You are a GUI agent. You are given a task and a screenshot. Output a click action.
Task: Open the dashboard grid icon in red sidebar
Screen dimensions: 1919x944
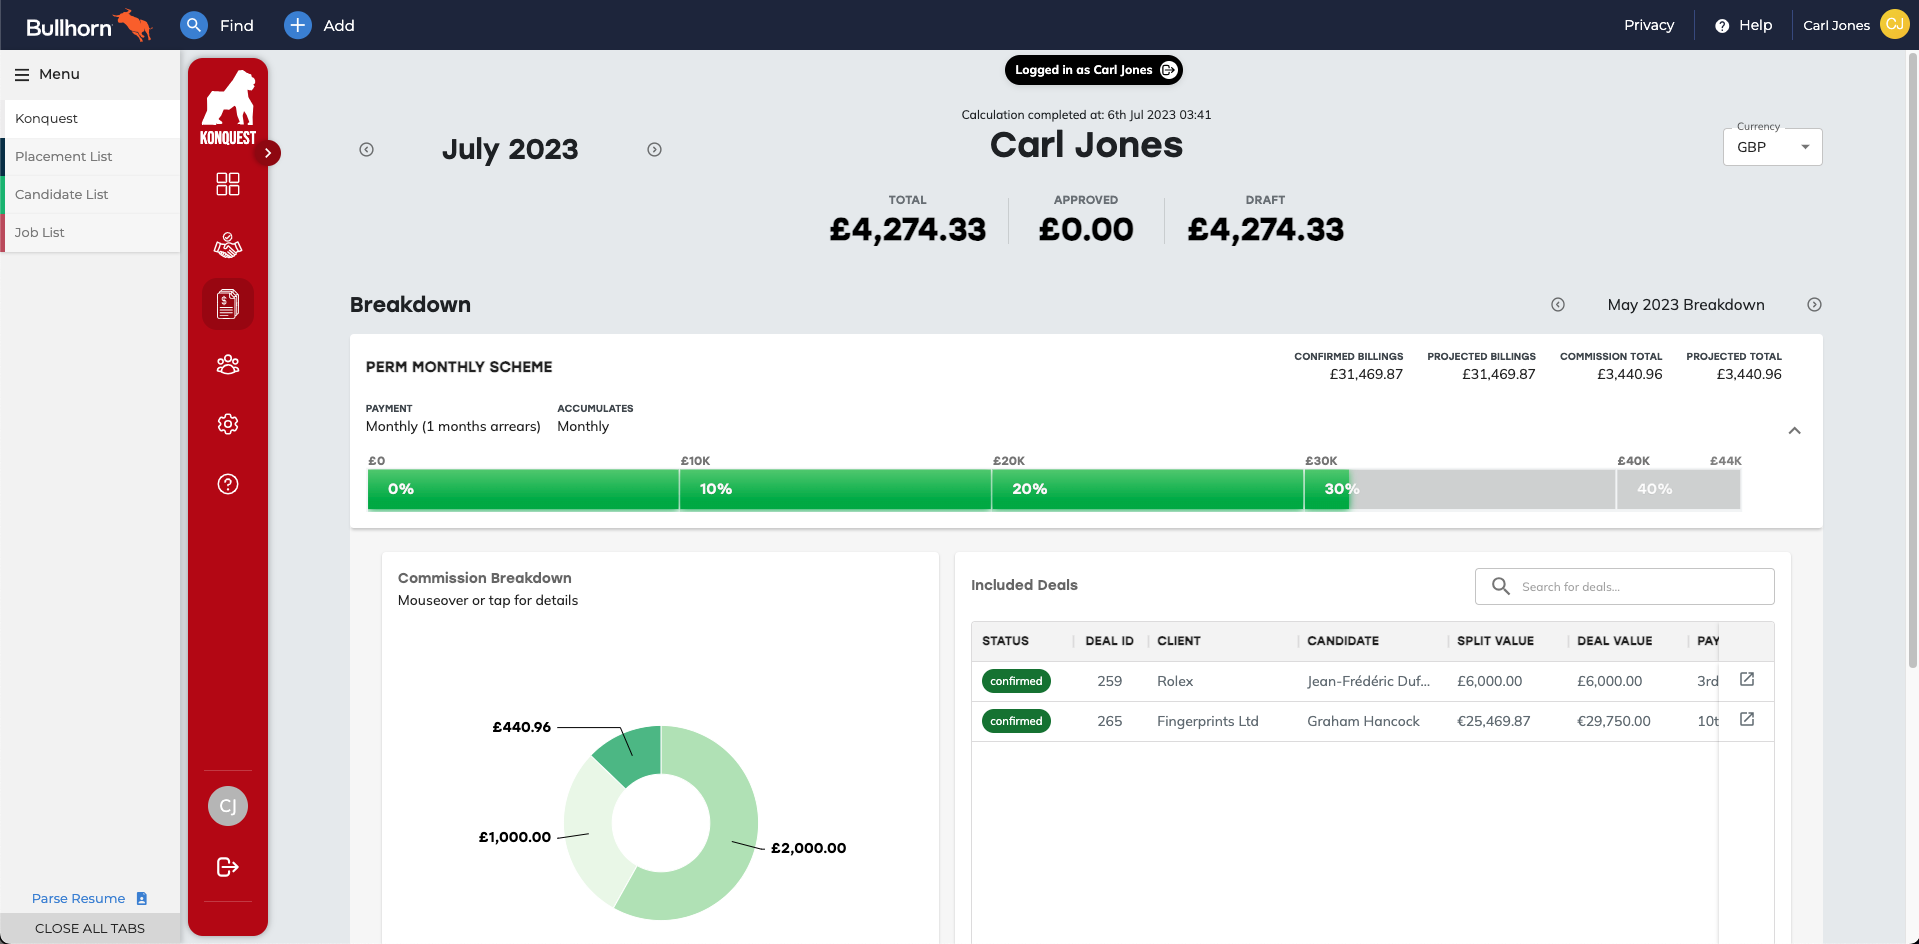[x=228, y=184]
